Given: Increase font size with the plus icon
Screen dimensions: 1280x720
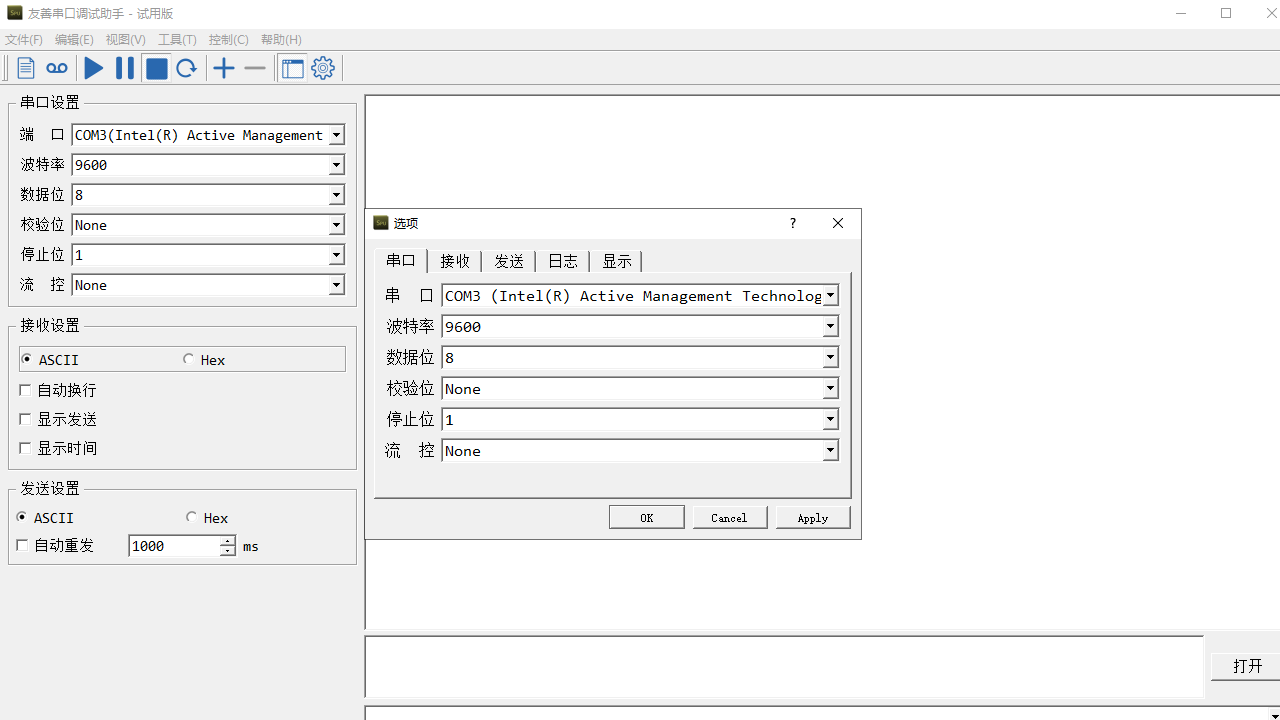Looking at the screenshot, I should click(224, 68).
